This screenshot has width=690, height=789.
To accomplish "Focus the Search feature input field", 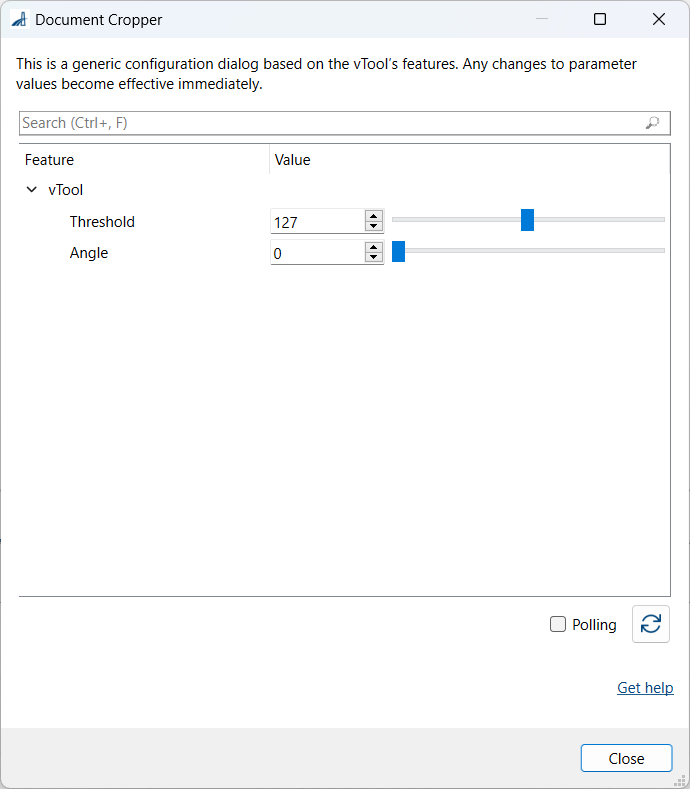I will 344,123.
